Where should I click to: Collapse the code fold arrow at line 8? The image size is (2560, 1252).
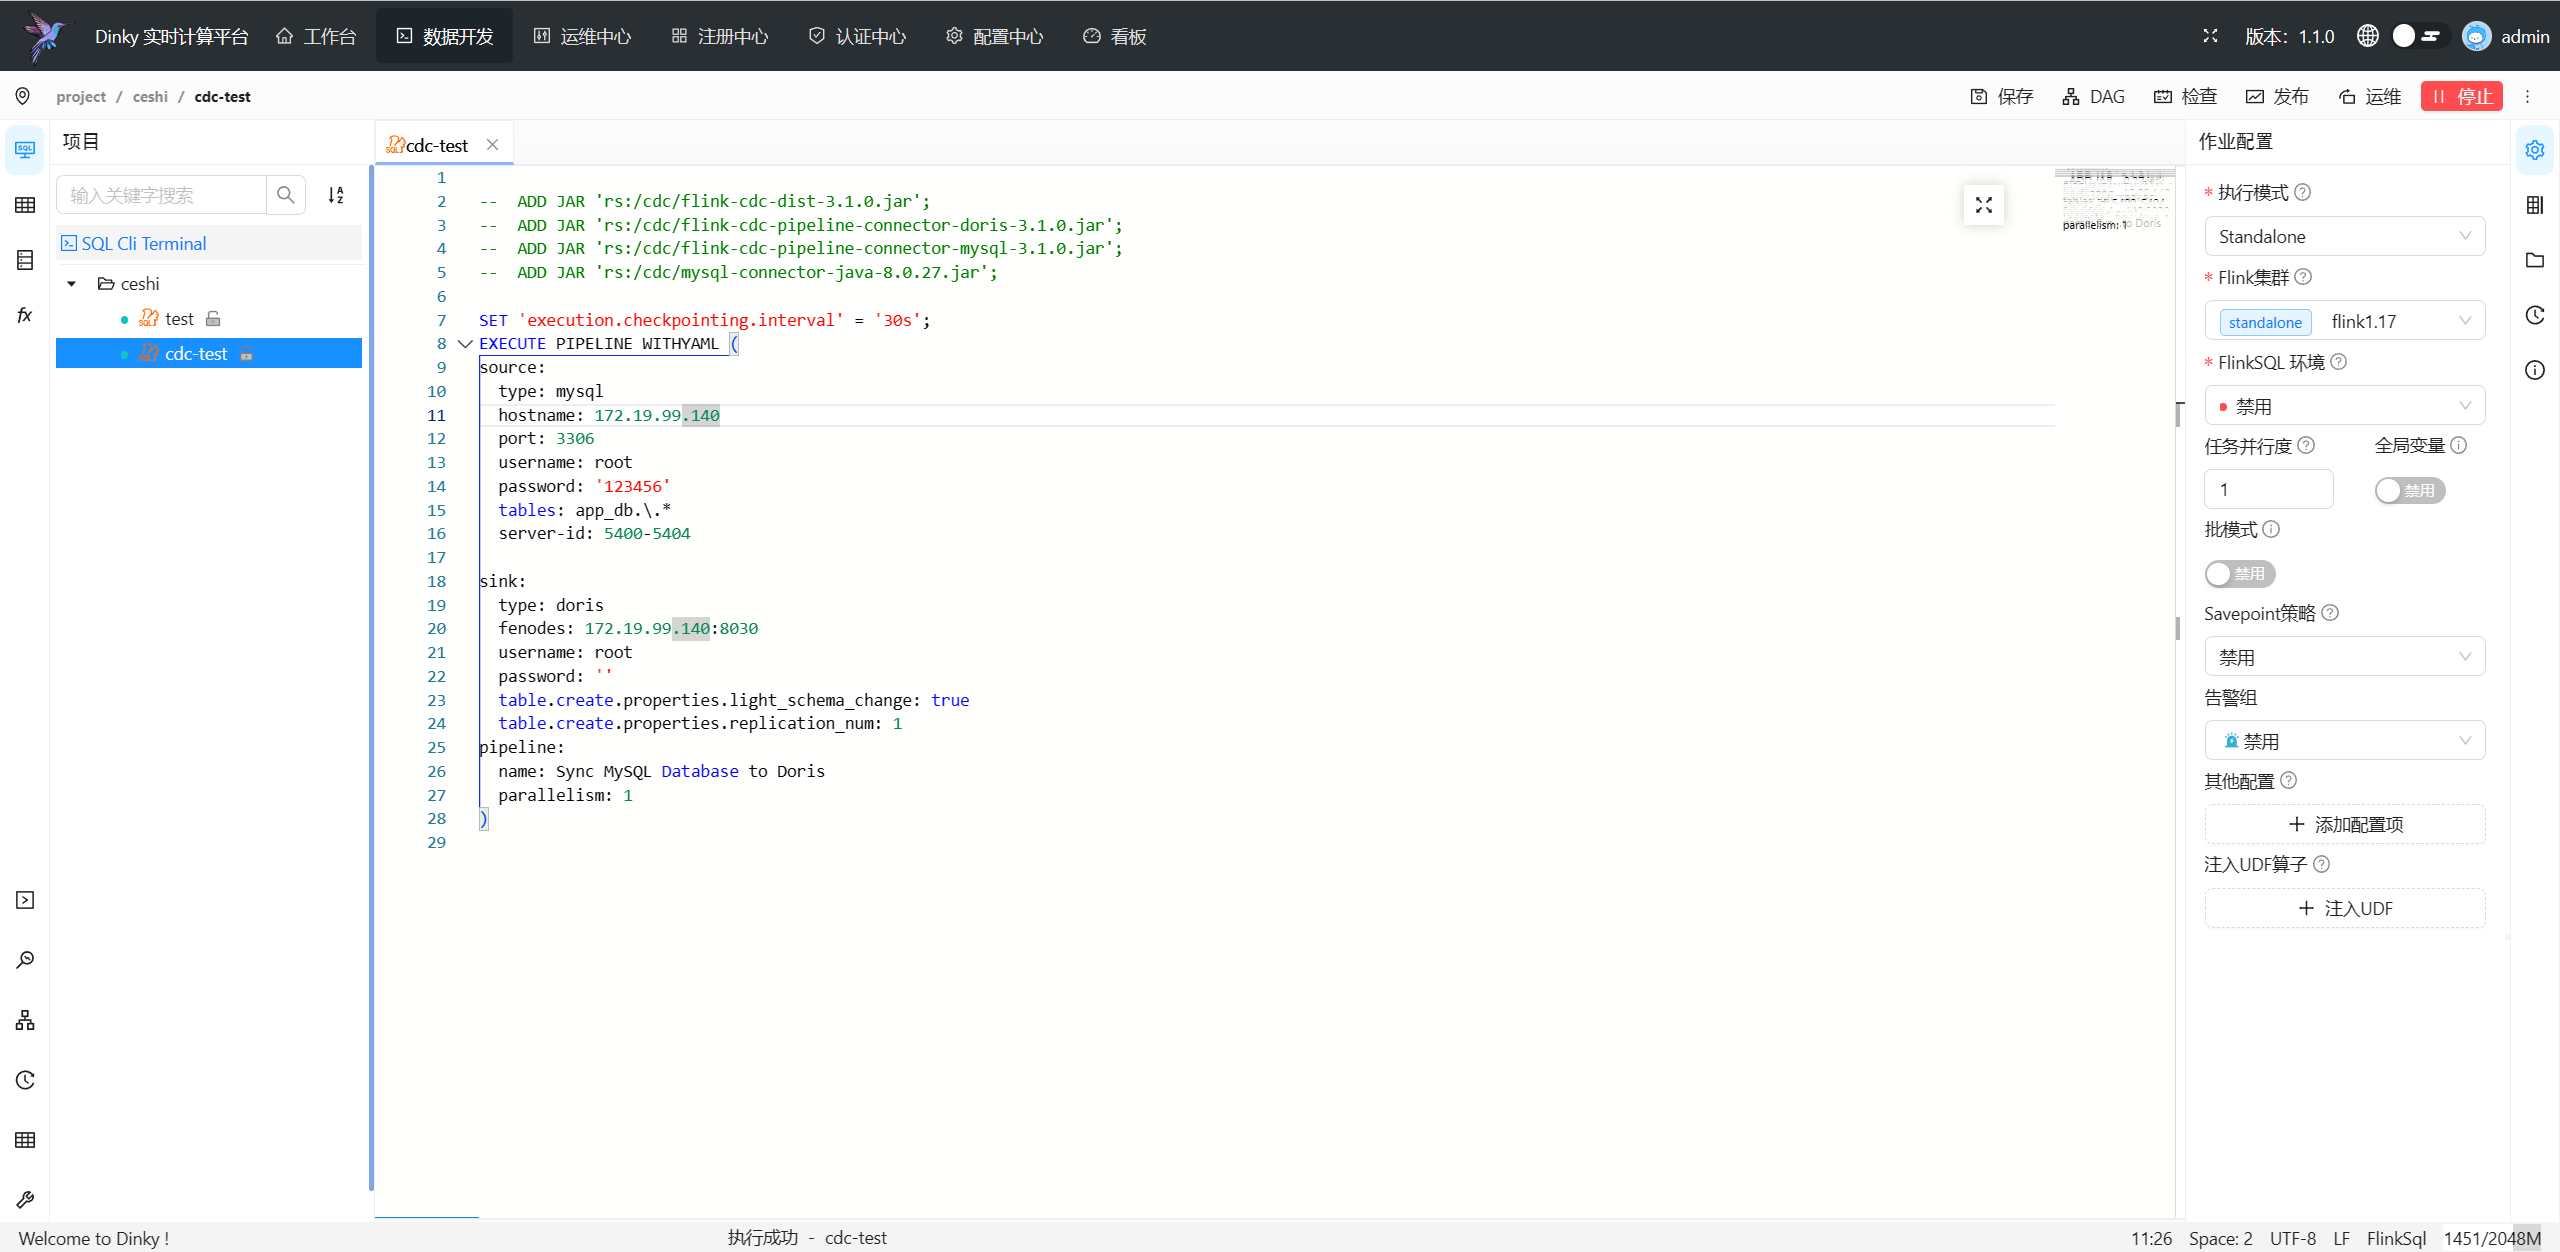coord(465,344)
